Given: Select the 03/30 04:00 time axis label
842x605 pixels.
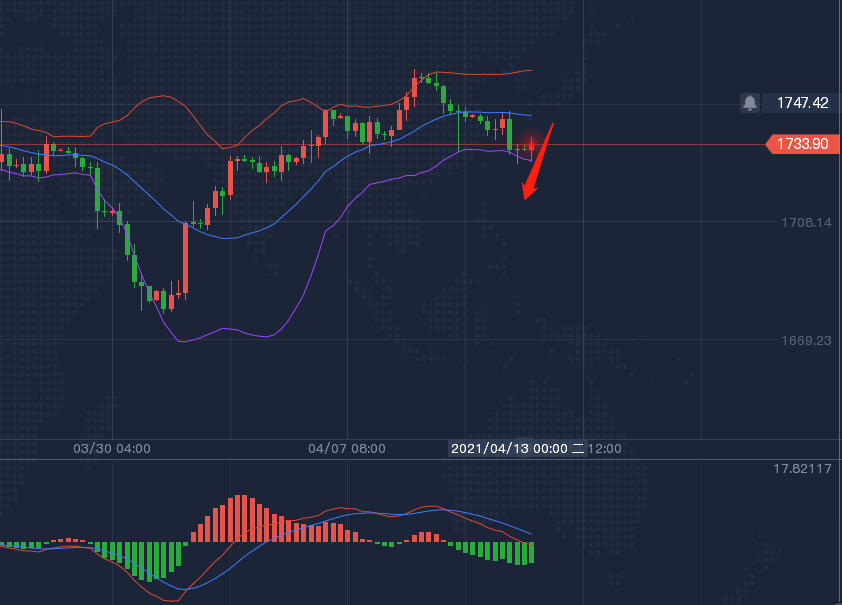Looking at the screenshot, I should coord(112,449).
